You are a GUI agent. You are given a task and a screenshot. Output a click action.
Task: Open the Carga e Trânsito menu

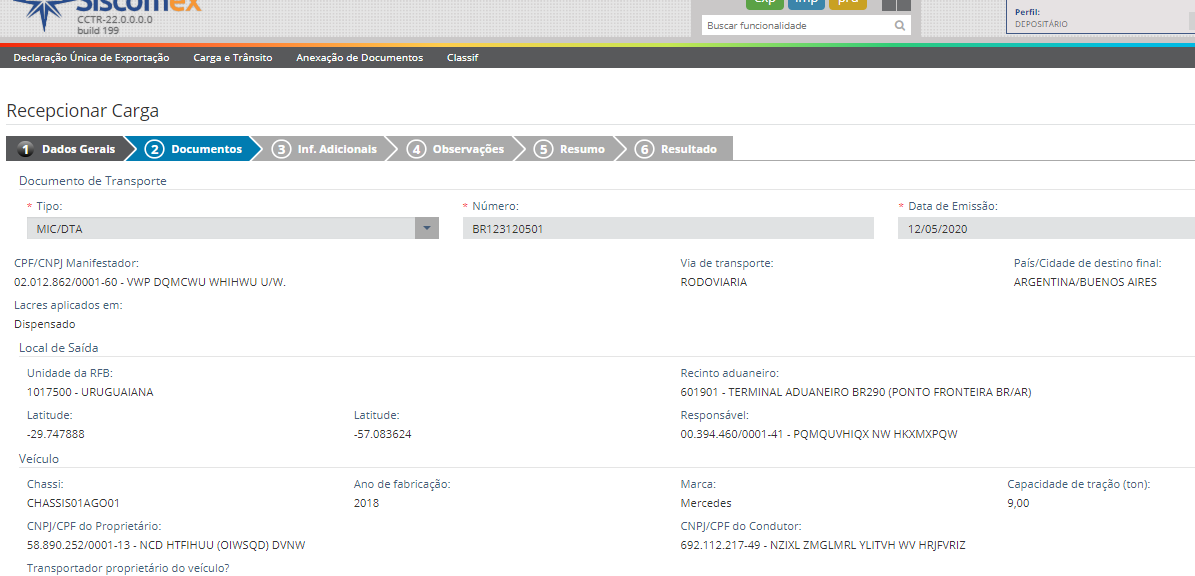pos(233,58)
